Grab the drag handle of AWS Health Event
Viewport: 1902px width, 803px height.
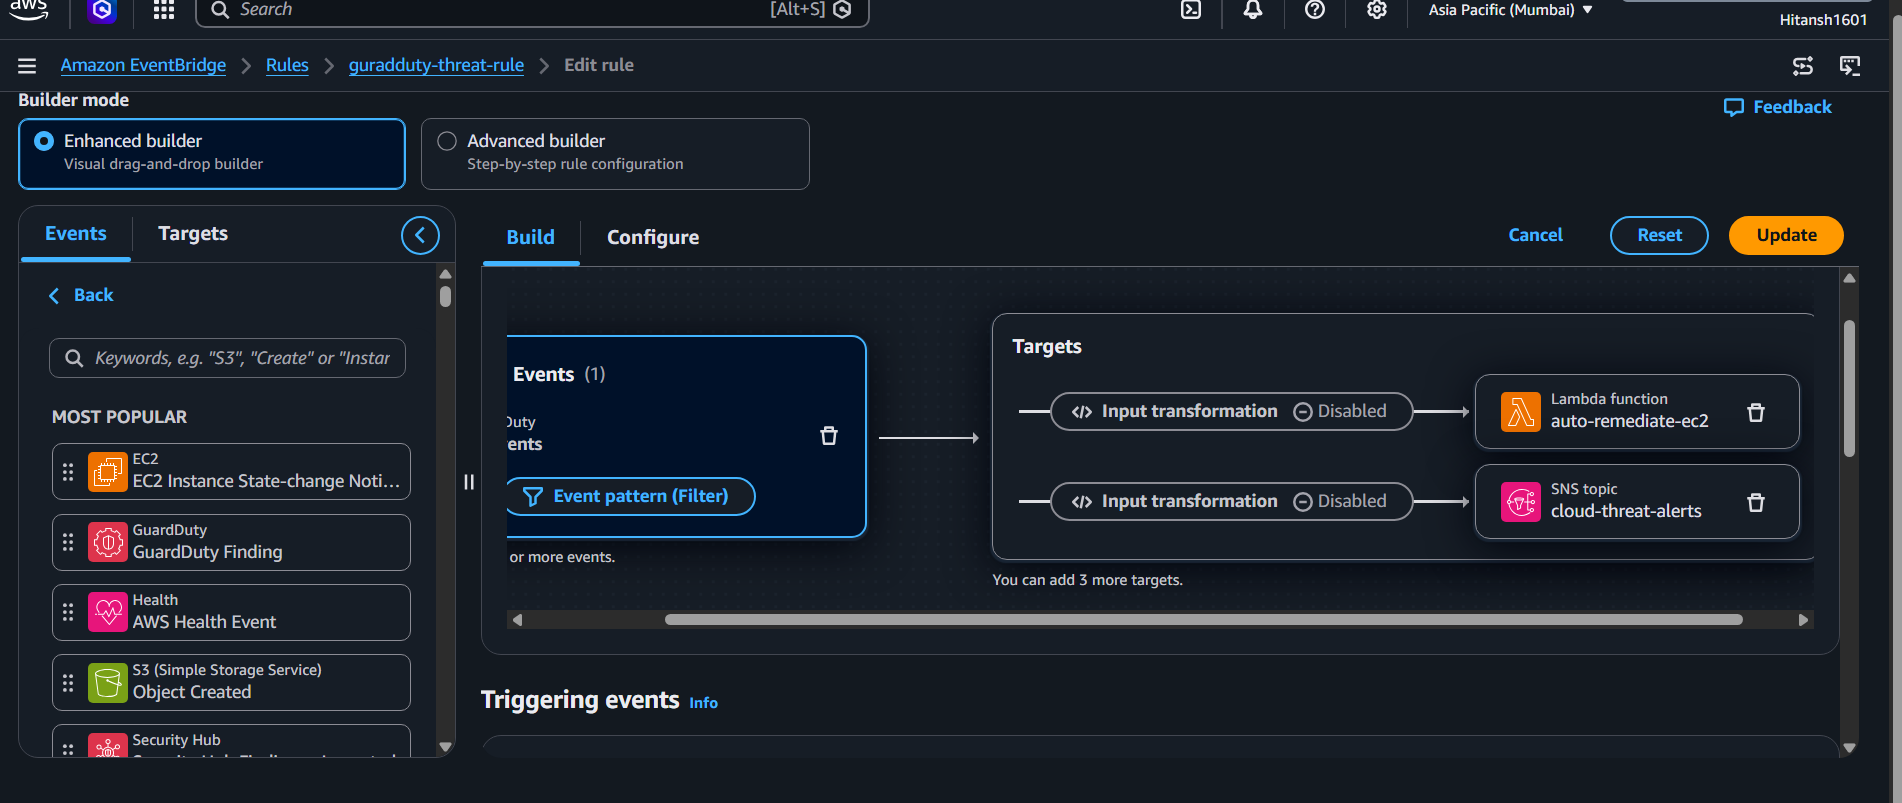click(68, 612)
